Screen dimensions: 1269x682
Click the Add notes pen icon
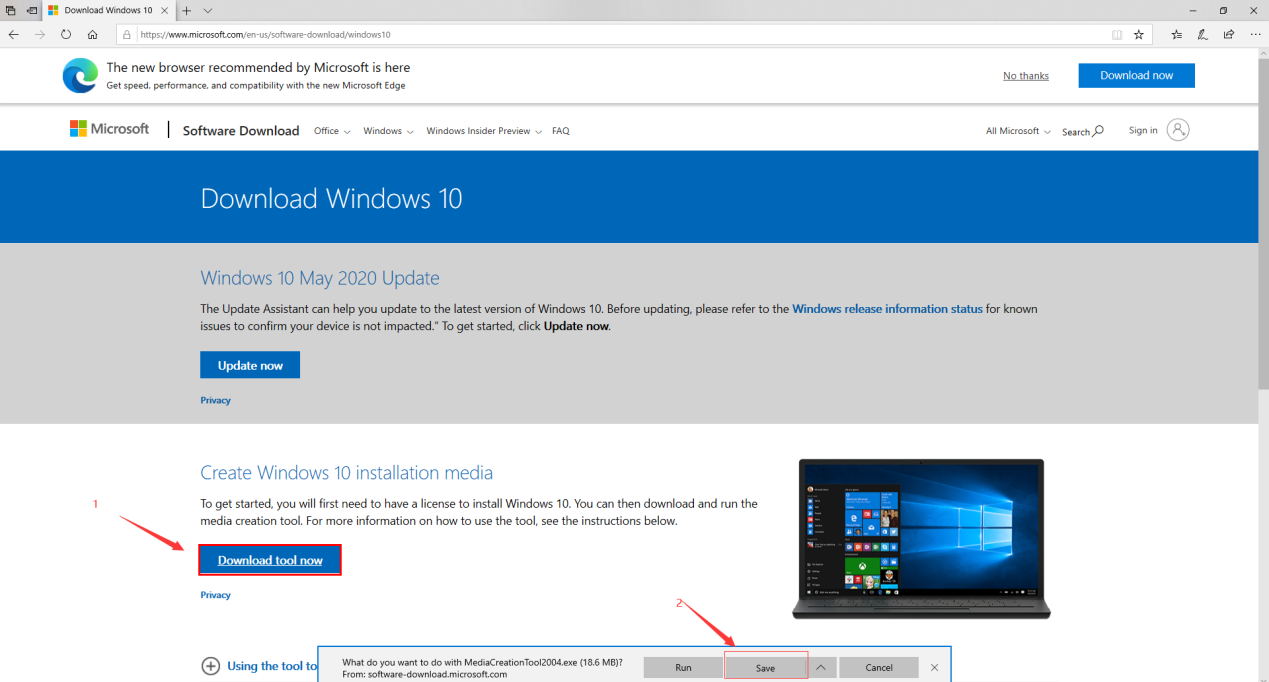(x=1204, y=34)
